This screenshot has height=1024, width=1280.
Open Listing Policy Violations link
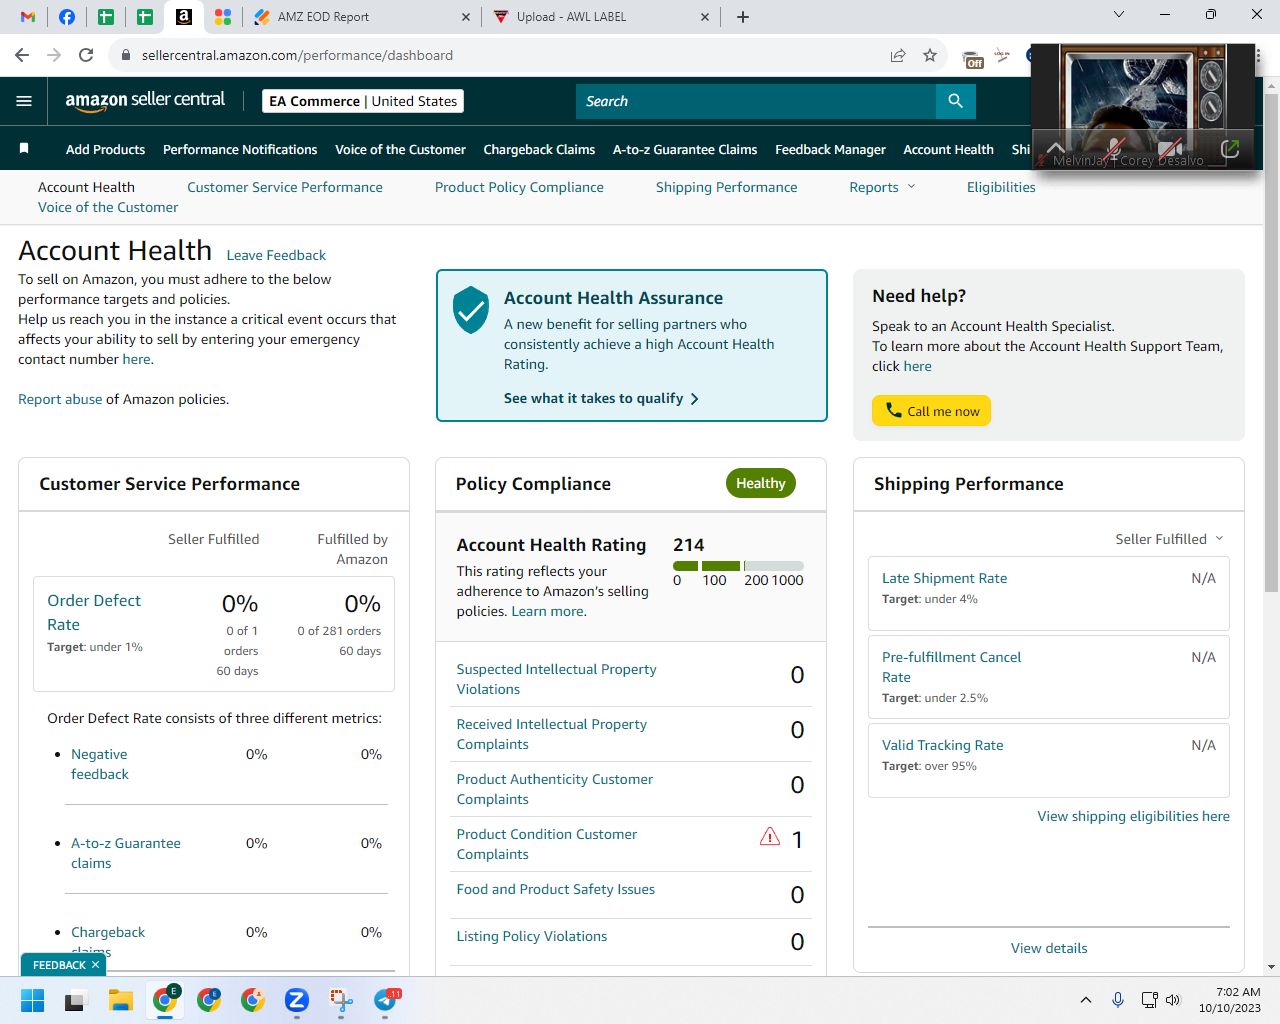(532, 936)
